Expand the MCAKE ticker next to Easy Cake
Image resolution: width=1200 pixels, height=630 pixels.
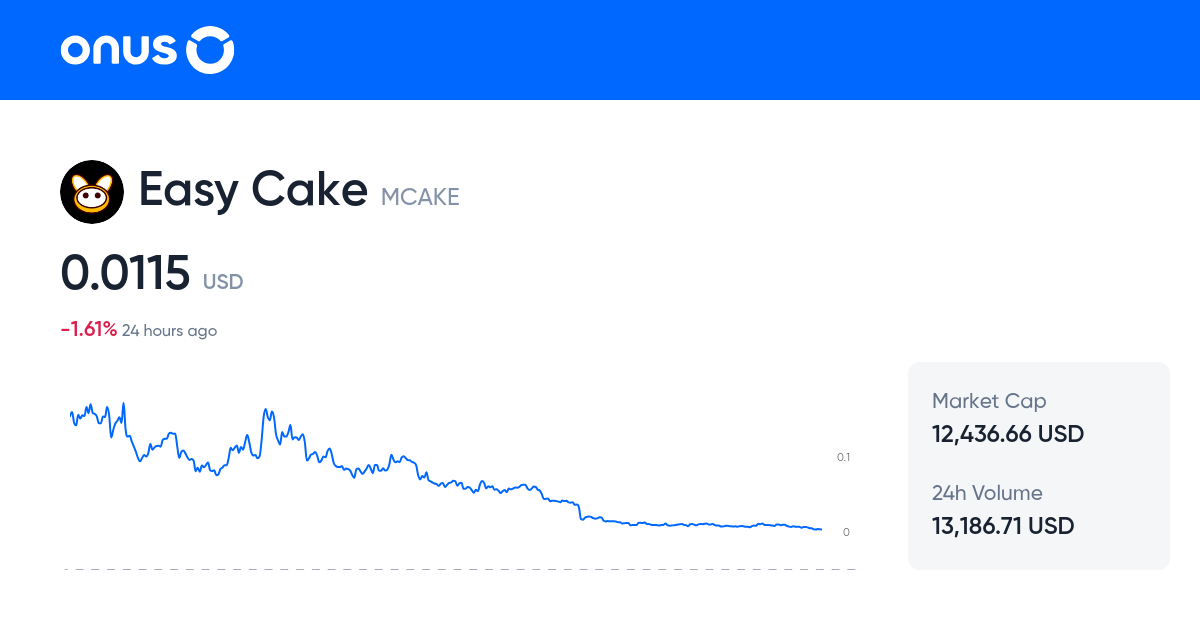pos(420,197)
